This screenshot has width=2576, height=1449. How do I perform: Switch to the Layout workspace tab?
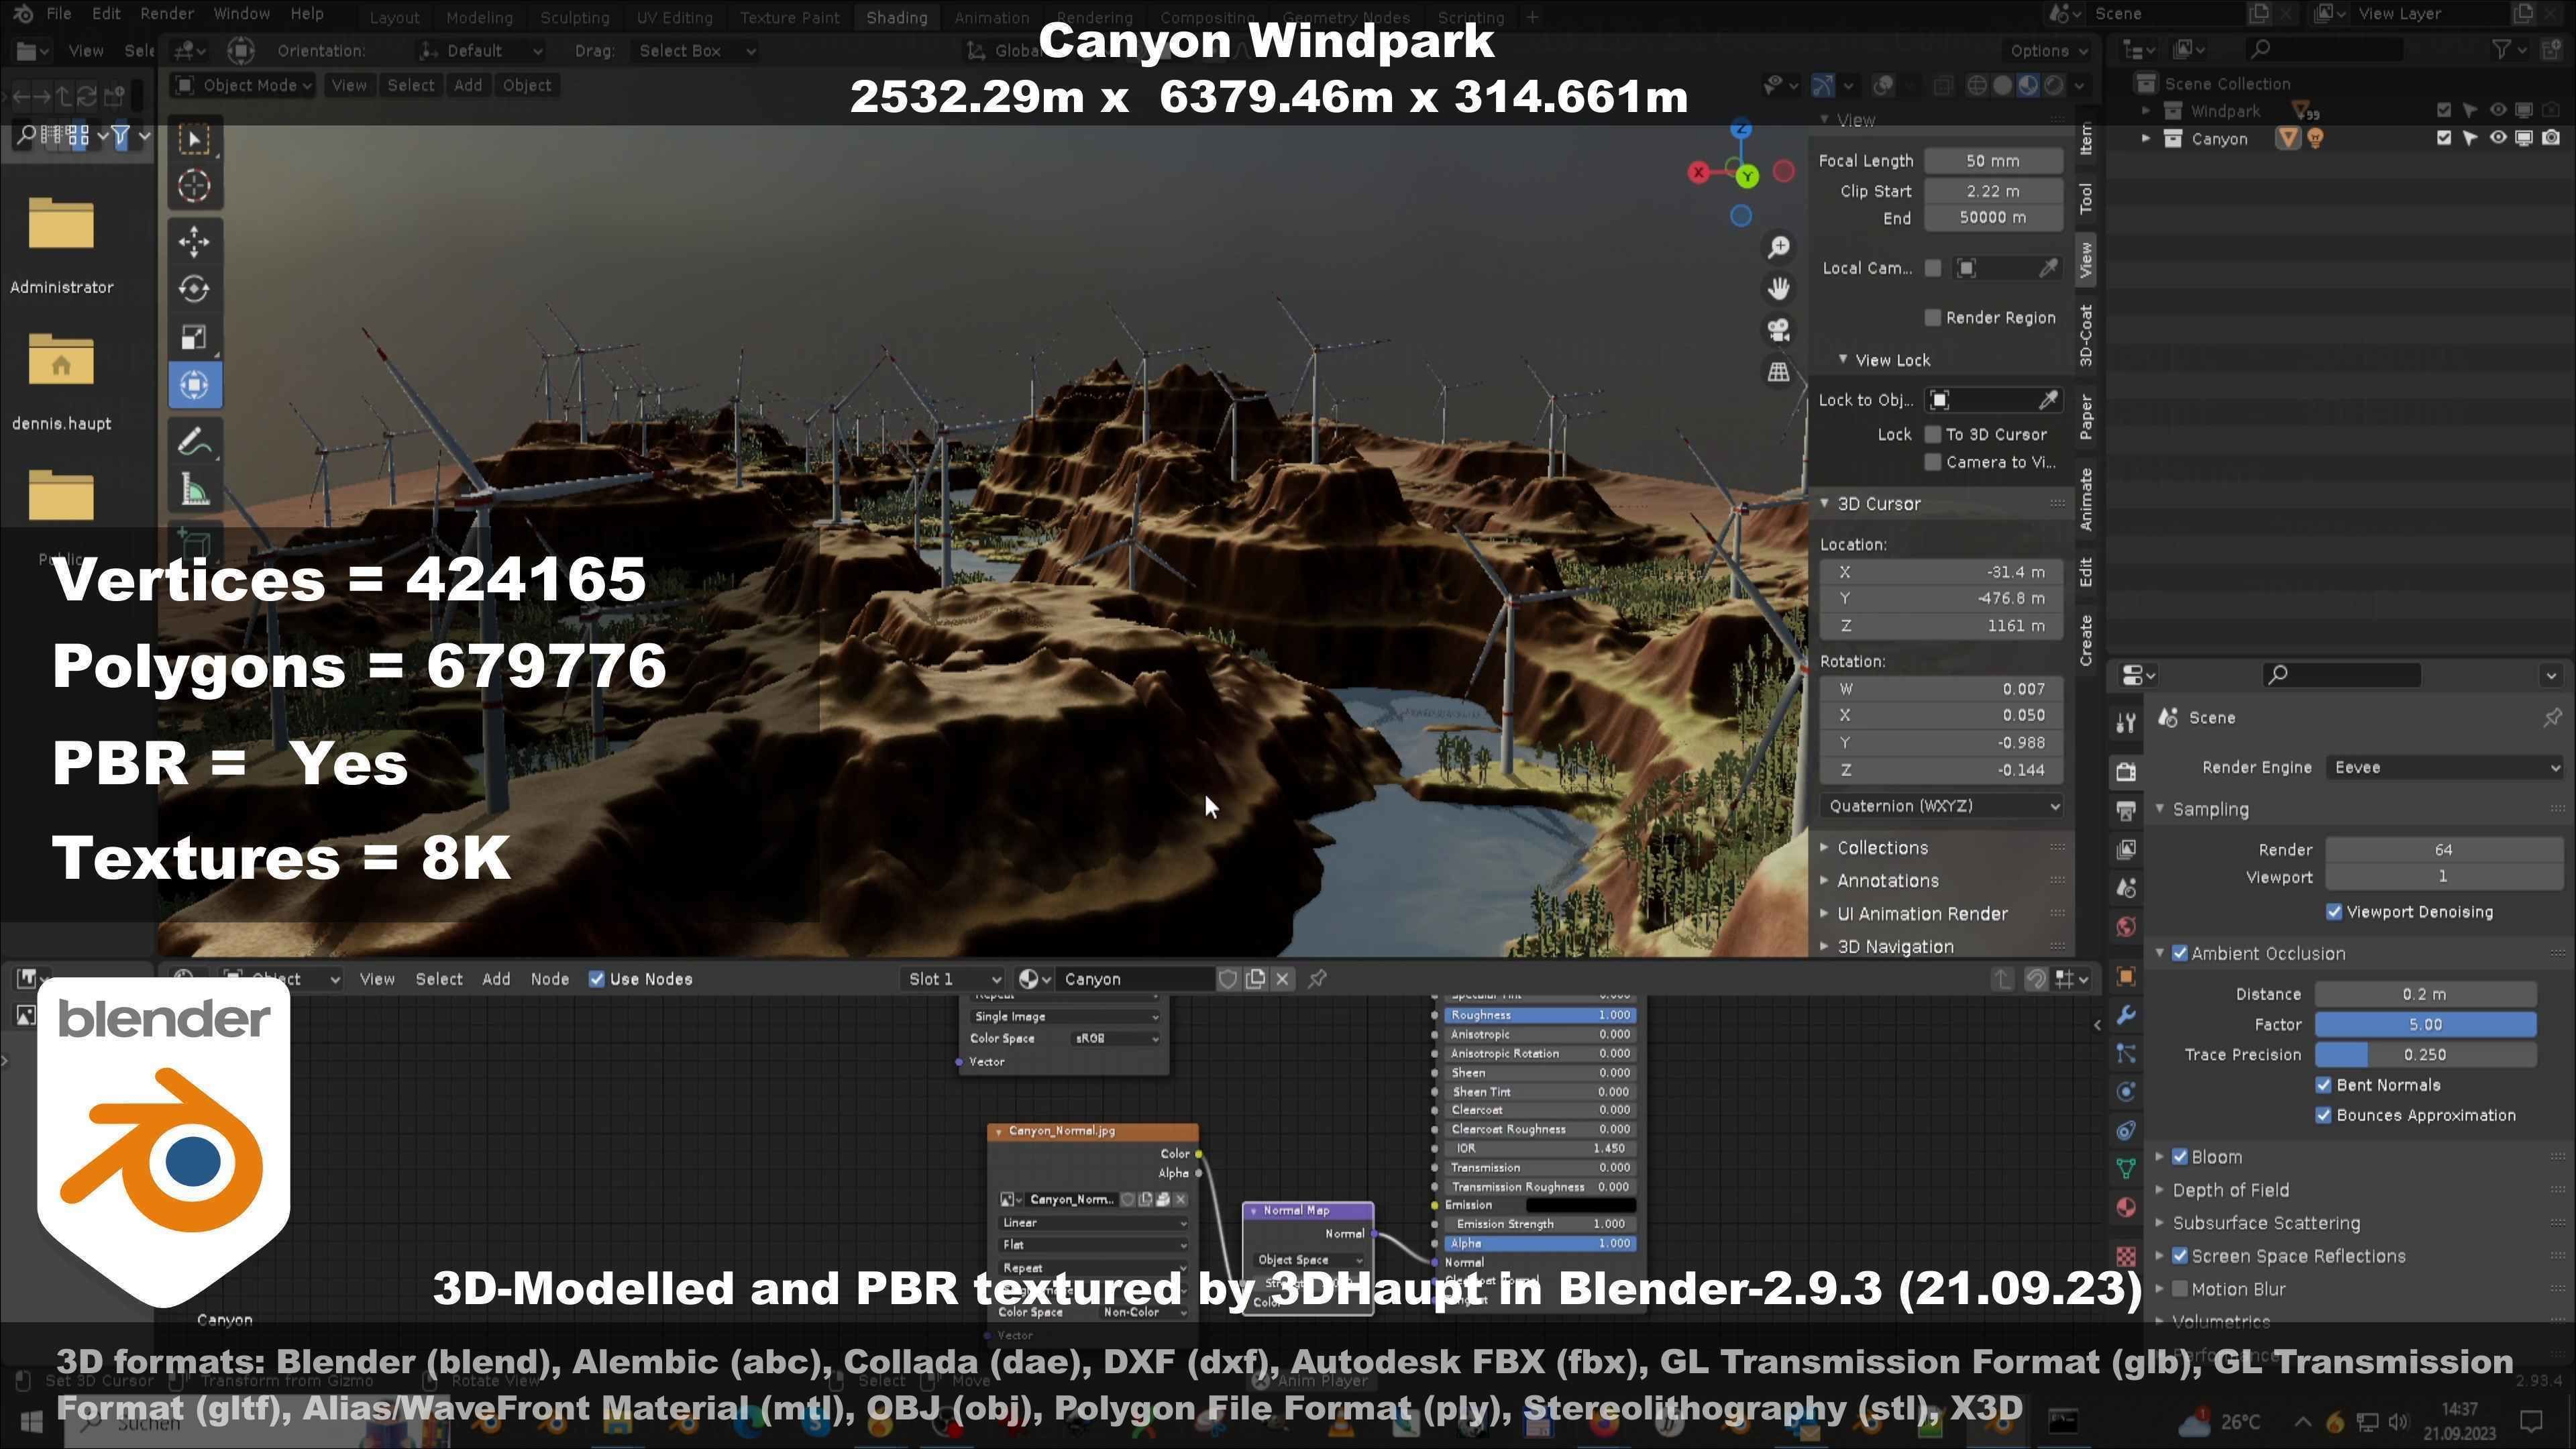(394, 17)
